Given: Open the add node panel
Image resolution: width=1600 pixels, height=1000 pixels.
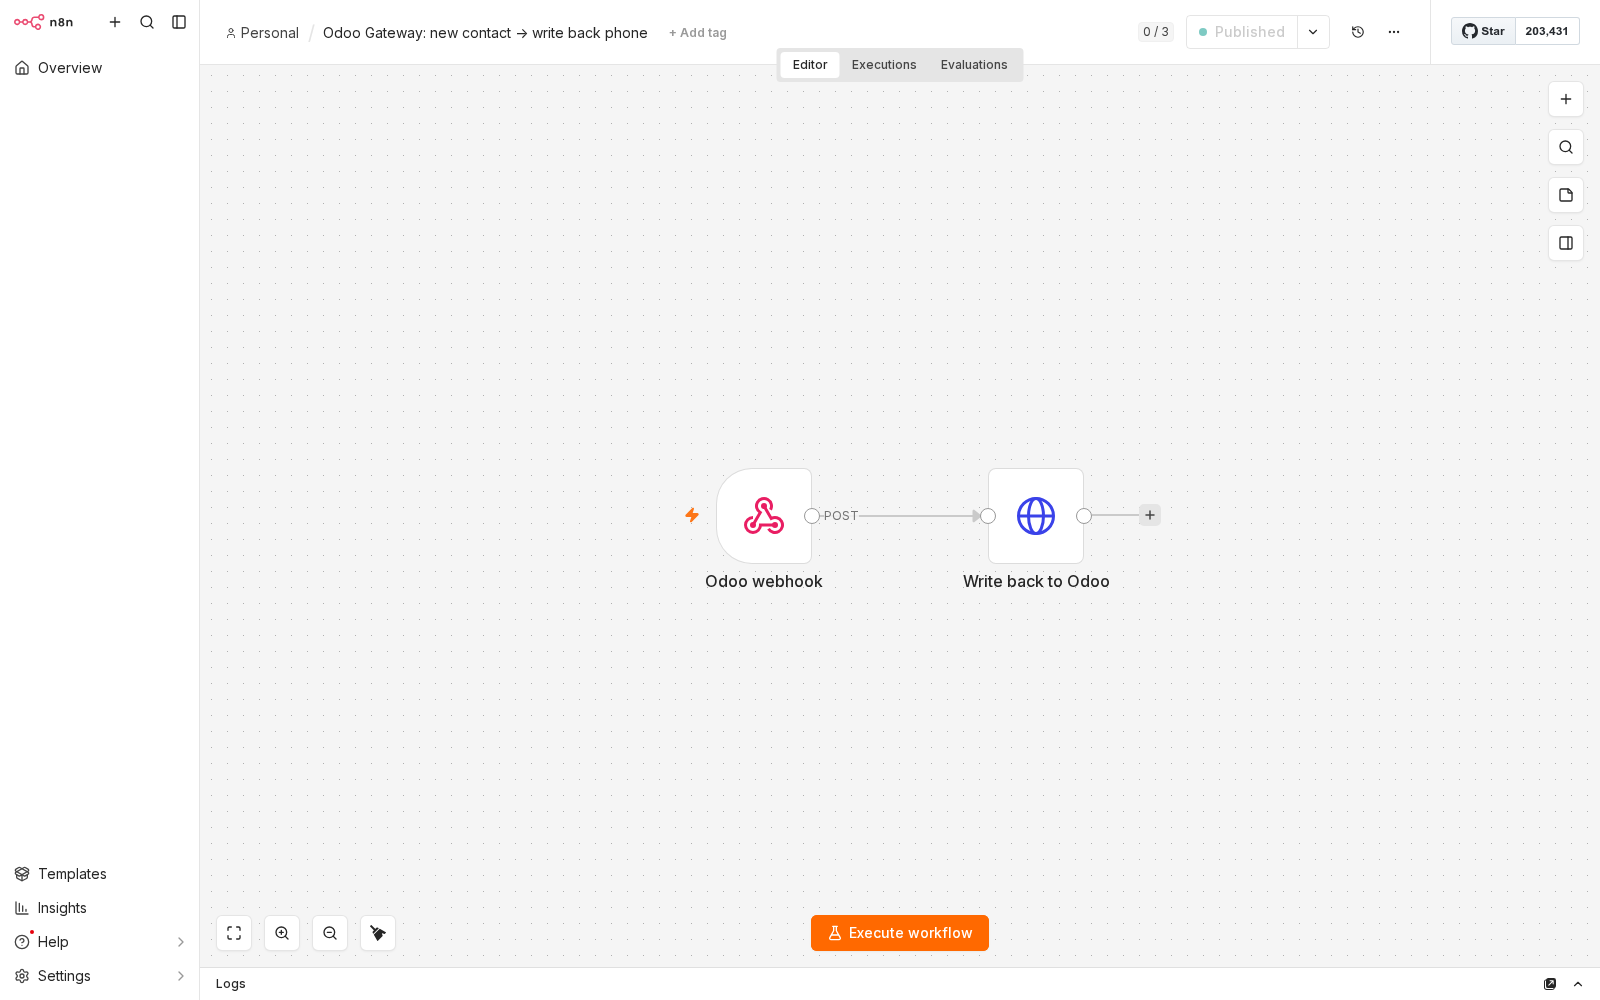Looking at the screenshot, I should point(1566,99).
